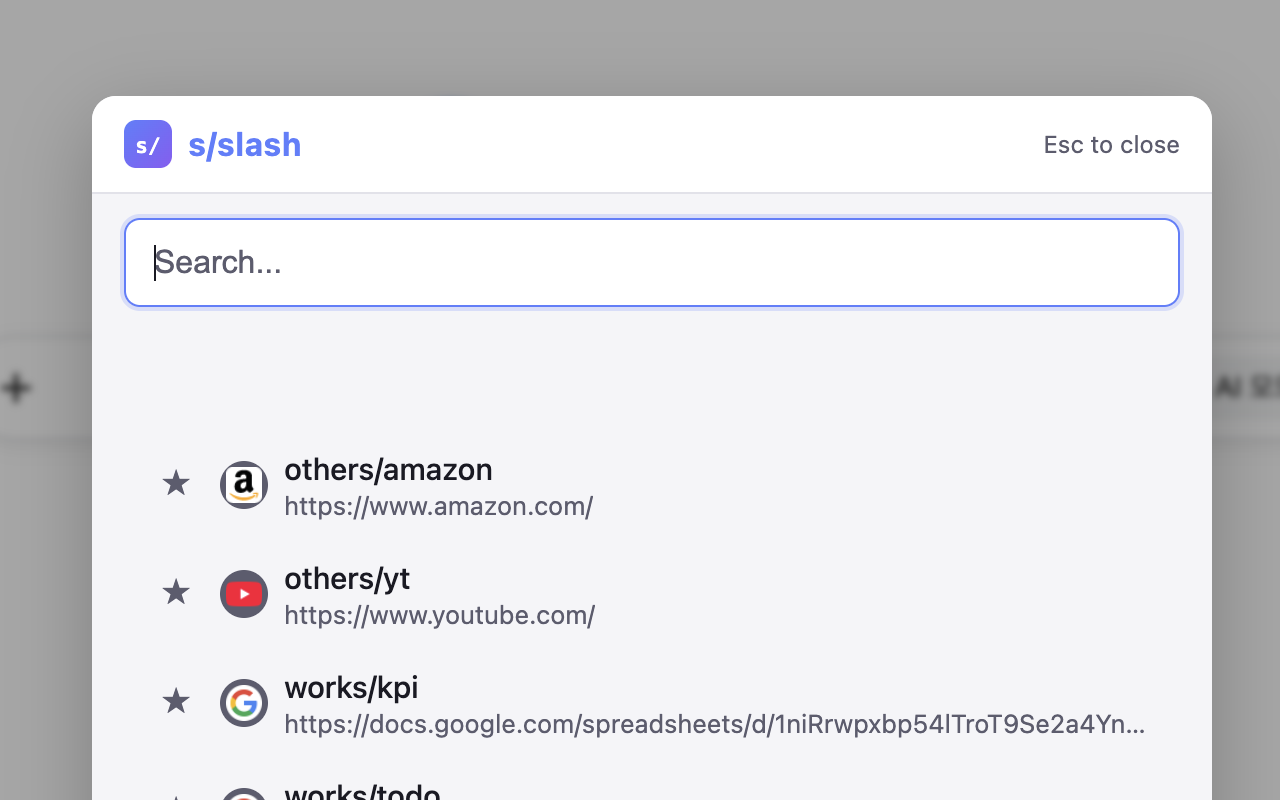Click the star icon before others/yt
The width and height of the screenshot is (1280, 800).
(176, 592)
